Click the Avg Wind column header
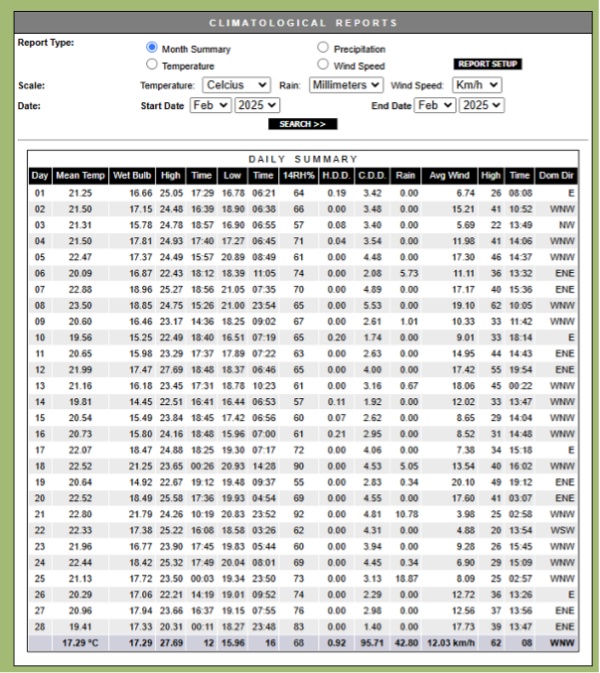 coord(449,176)
